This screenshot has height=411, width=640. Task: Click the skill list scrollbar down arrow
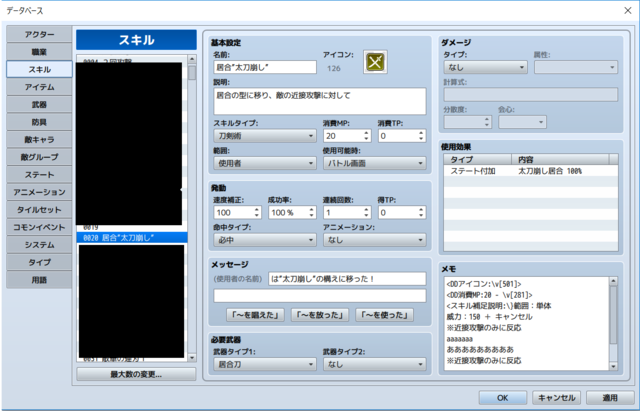(x=192, y=358)
